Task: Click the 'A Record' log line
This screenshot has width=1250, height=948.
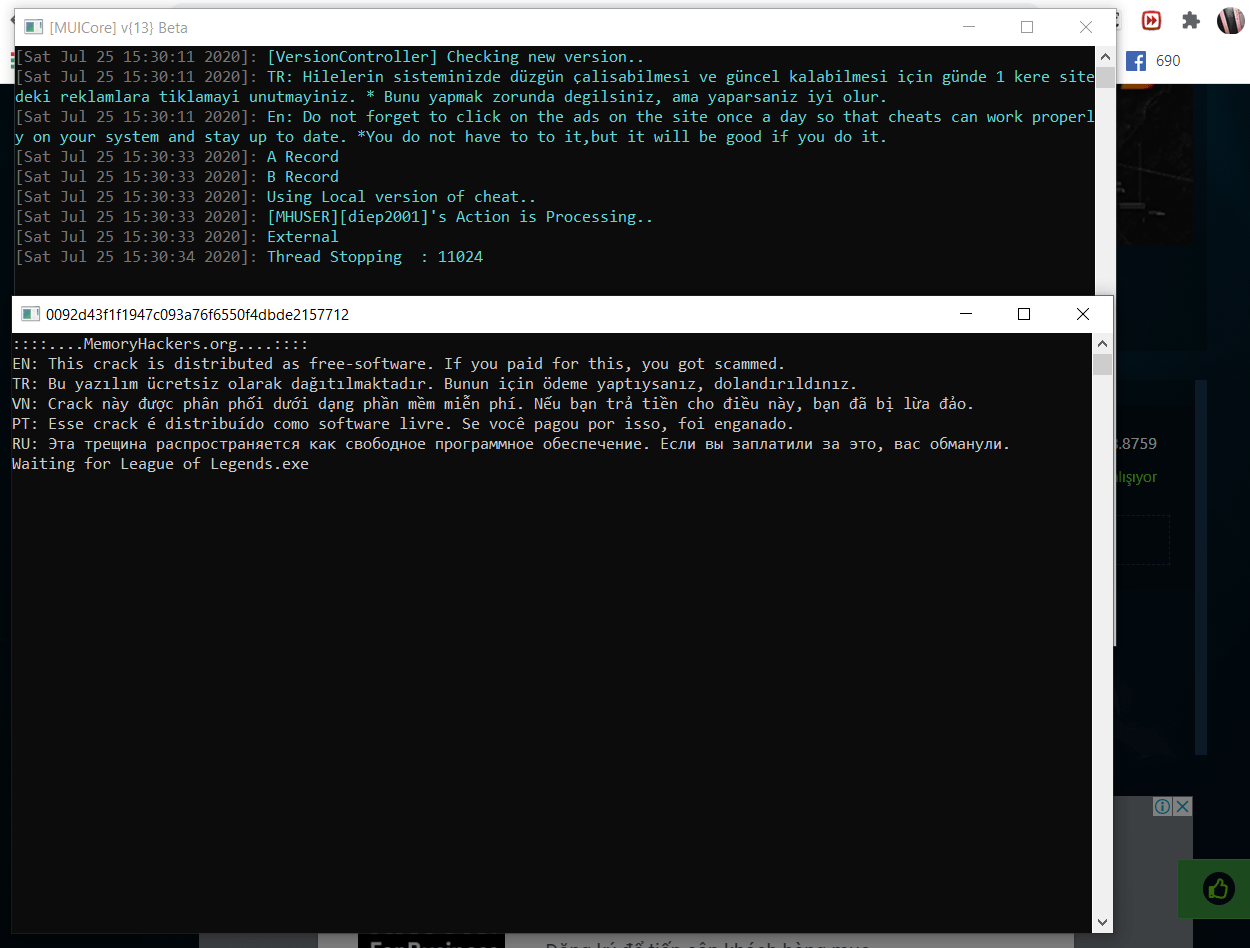Action: click(x=177, y=157)
